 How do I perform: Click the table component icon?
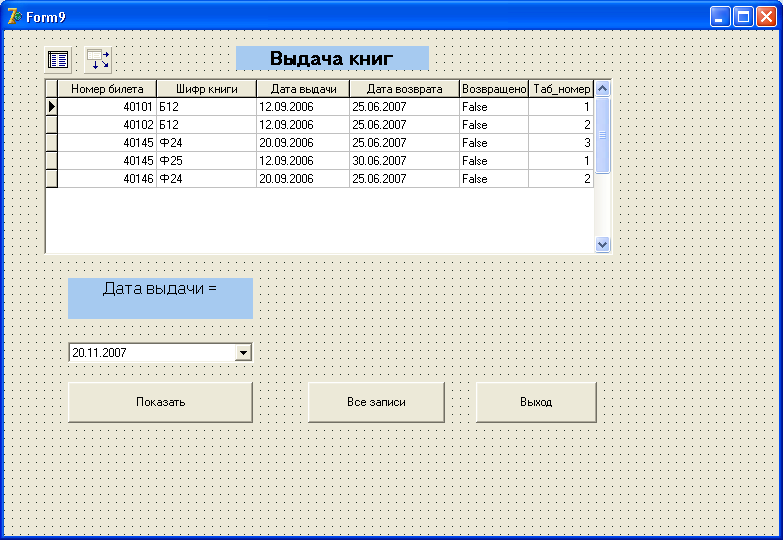coord(58,59)
